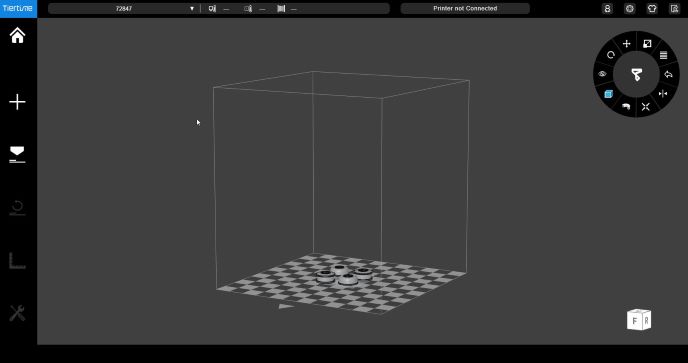
Task: Open the Print icon in left sidebar
Action: 17,155
